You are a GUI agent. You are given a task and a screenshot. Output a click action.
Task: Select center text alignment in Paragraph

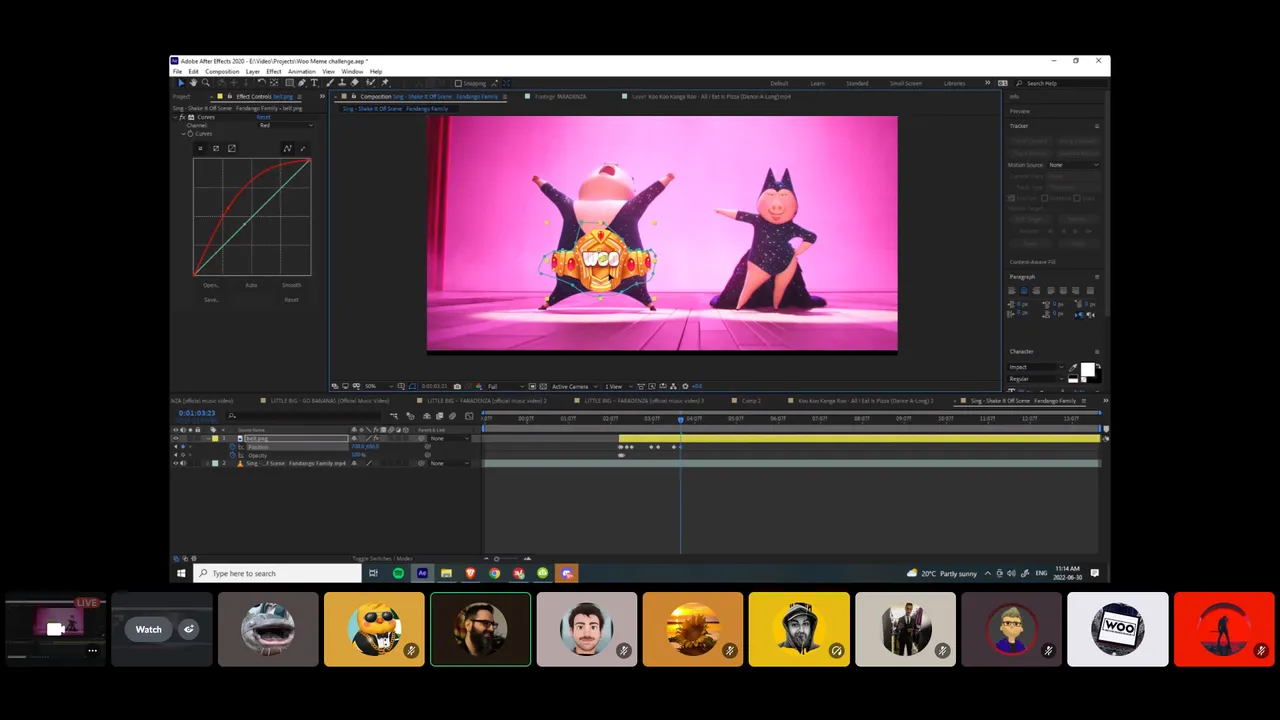click(x=1024, y=291)
